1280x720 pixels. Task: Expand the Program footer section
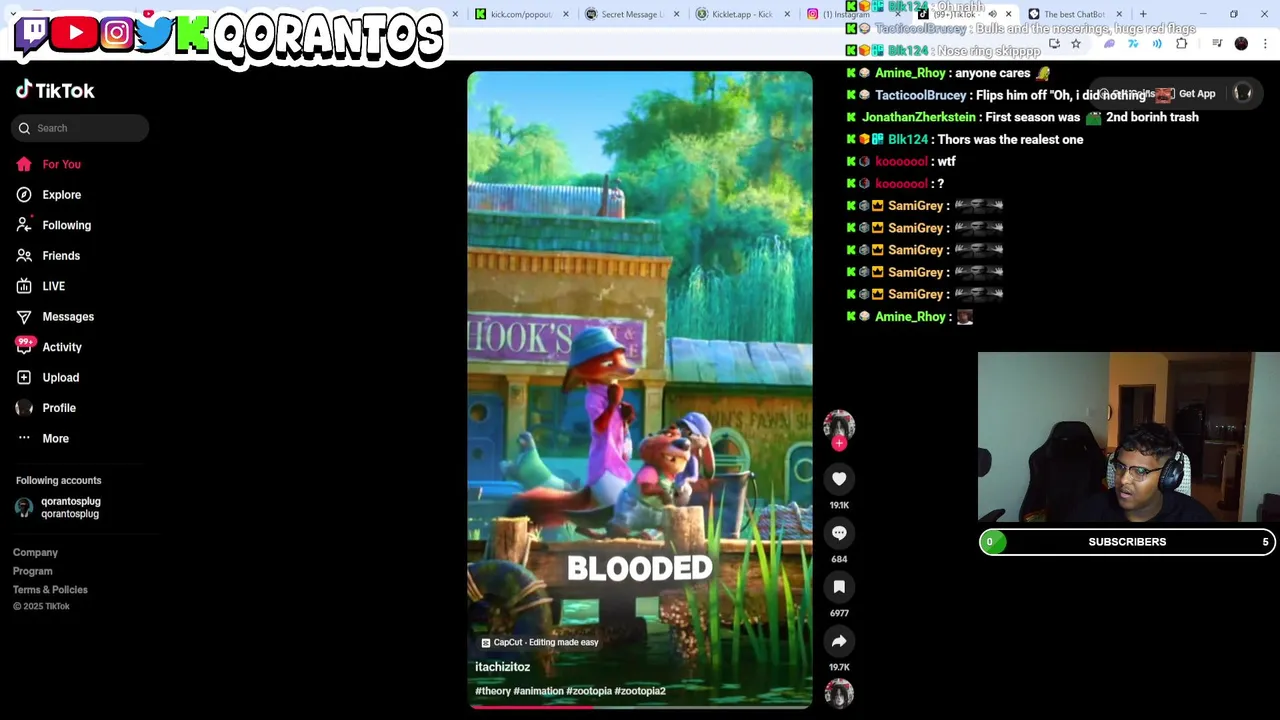[33, 571]
